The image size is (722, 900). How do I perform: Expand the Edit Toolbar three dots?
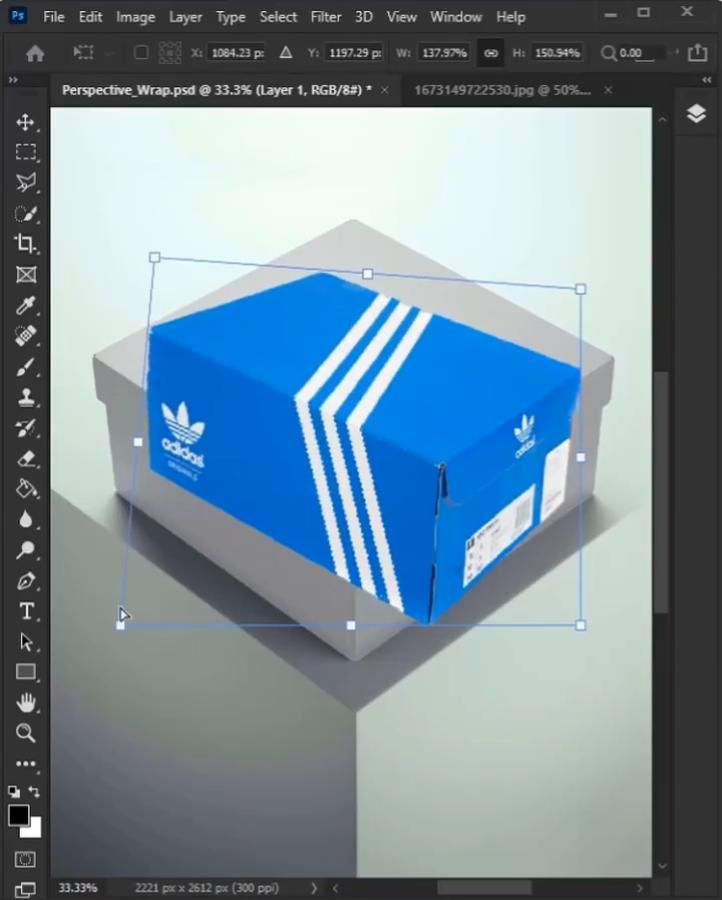(25, 764)
